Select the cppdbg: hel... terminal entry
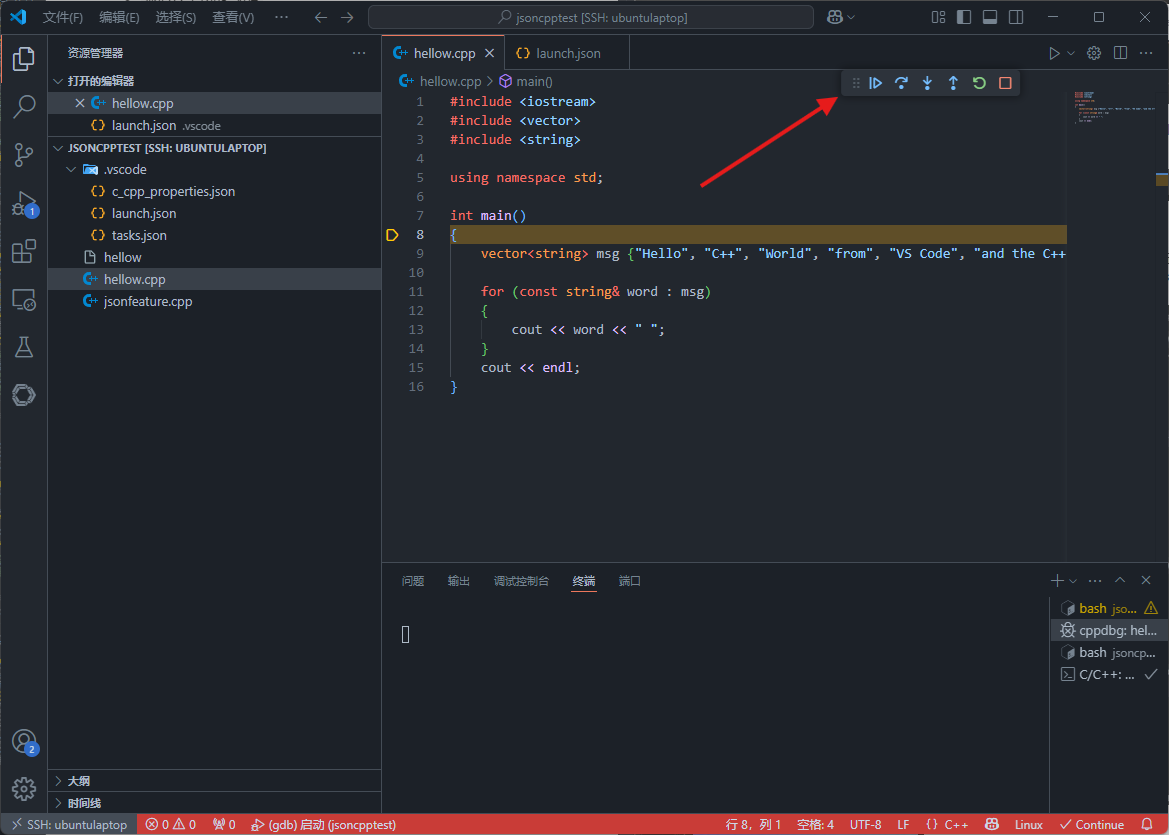 (x=1110, y=630)
